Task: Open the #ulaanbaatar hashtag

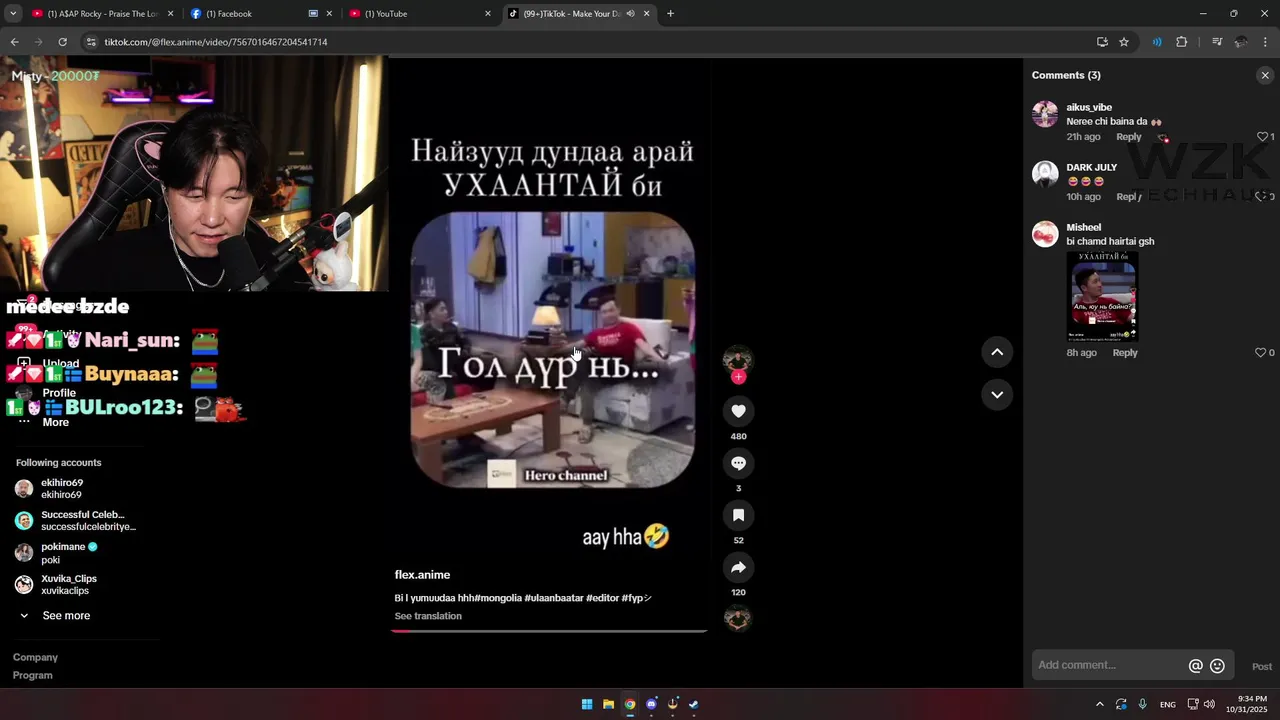Action: (554, 598)
